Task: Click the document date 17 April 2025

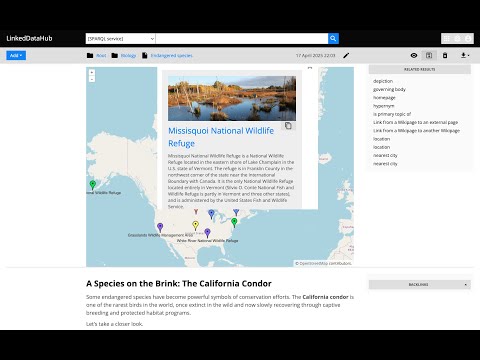Action: click(315, 56)
